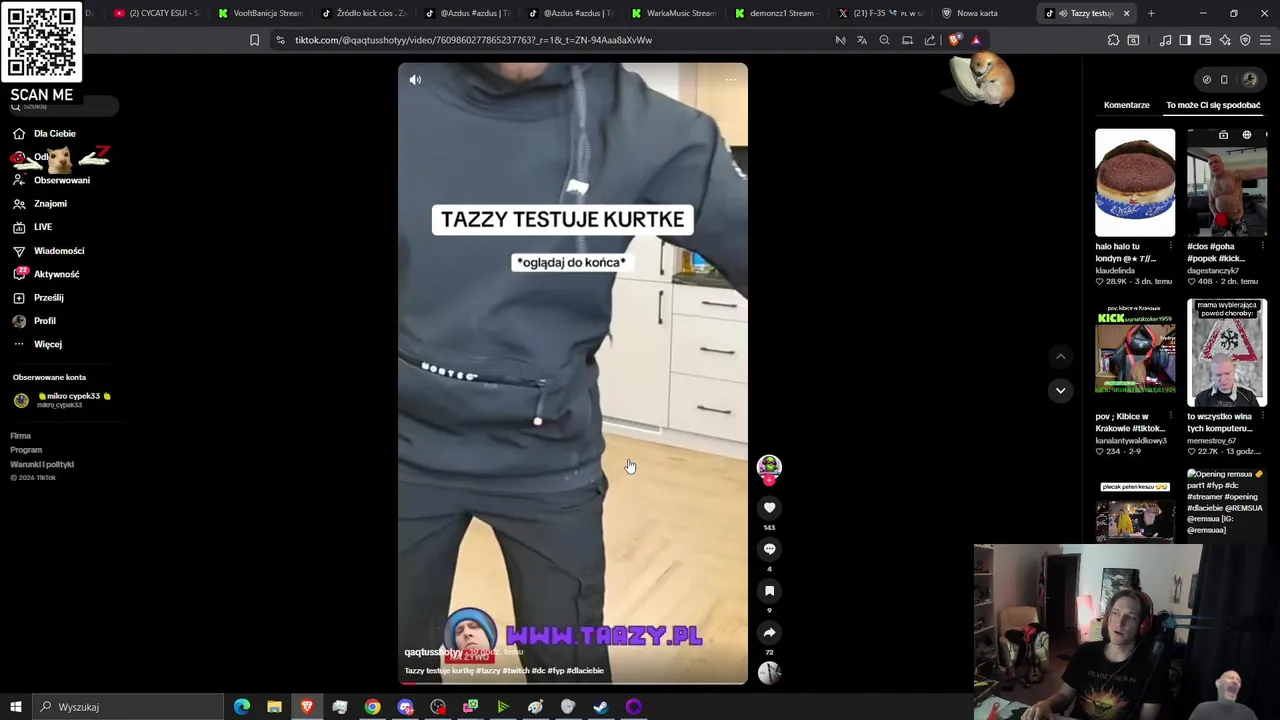Click the Windows taskbar search box 'Wyszukaj'

tap(130, 707)
